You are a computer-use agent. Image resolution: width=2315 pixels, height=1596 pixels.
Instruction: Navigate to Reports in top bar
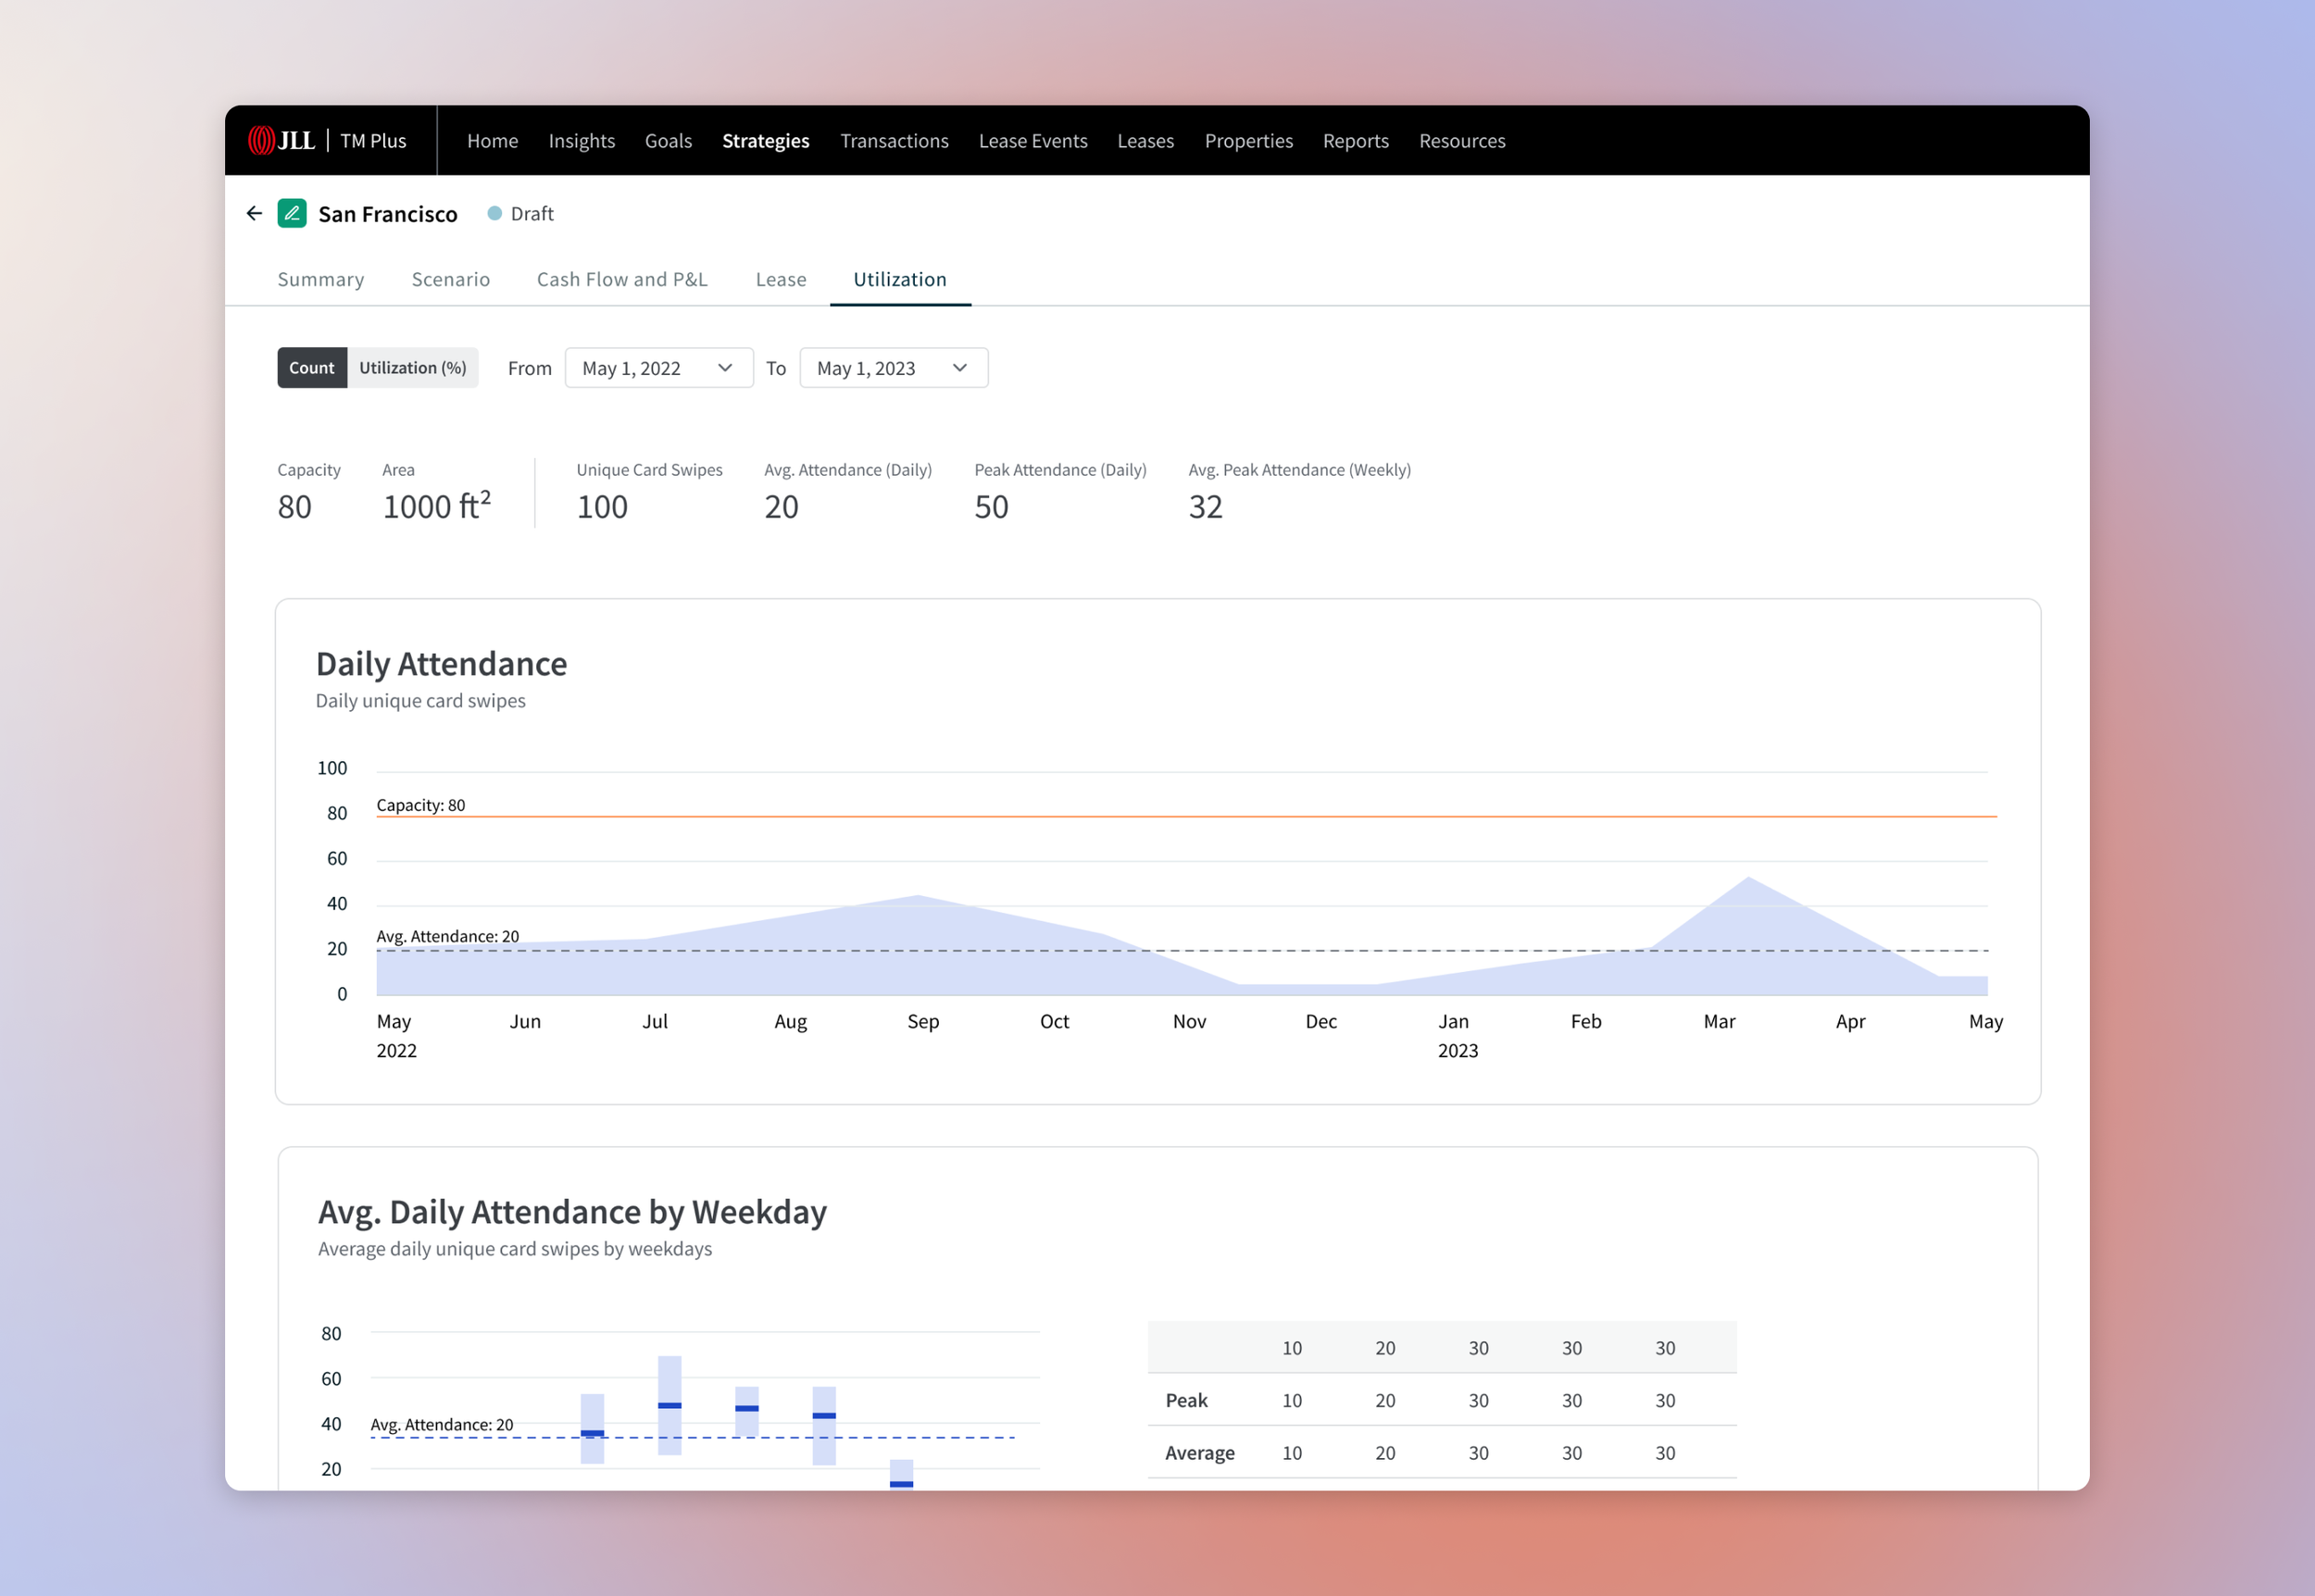click(x=1355, y=141)
